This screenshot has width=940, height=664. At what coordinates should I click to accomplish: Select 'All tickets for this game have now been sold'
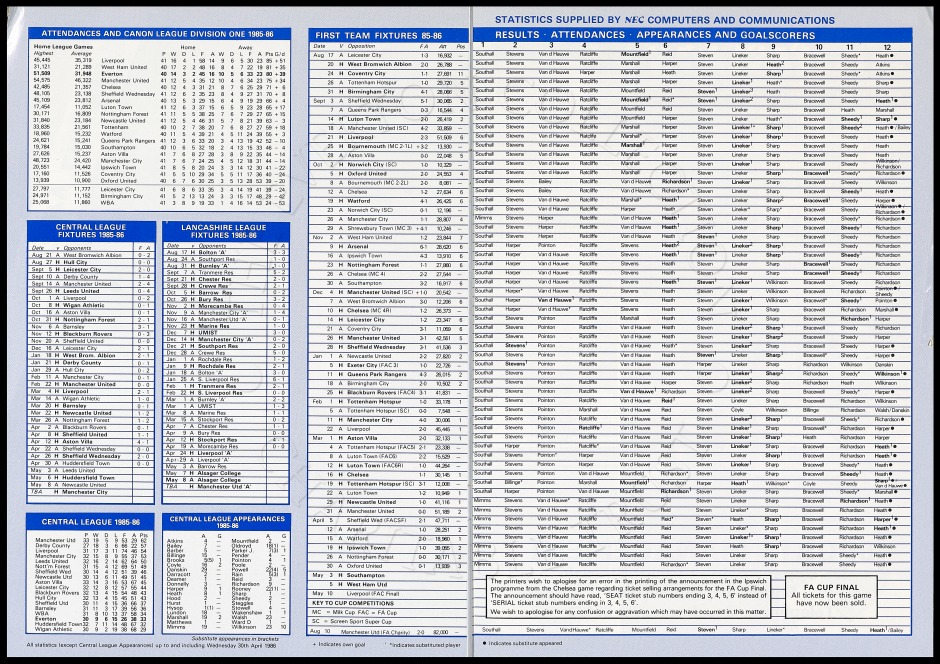coord(831,599)
